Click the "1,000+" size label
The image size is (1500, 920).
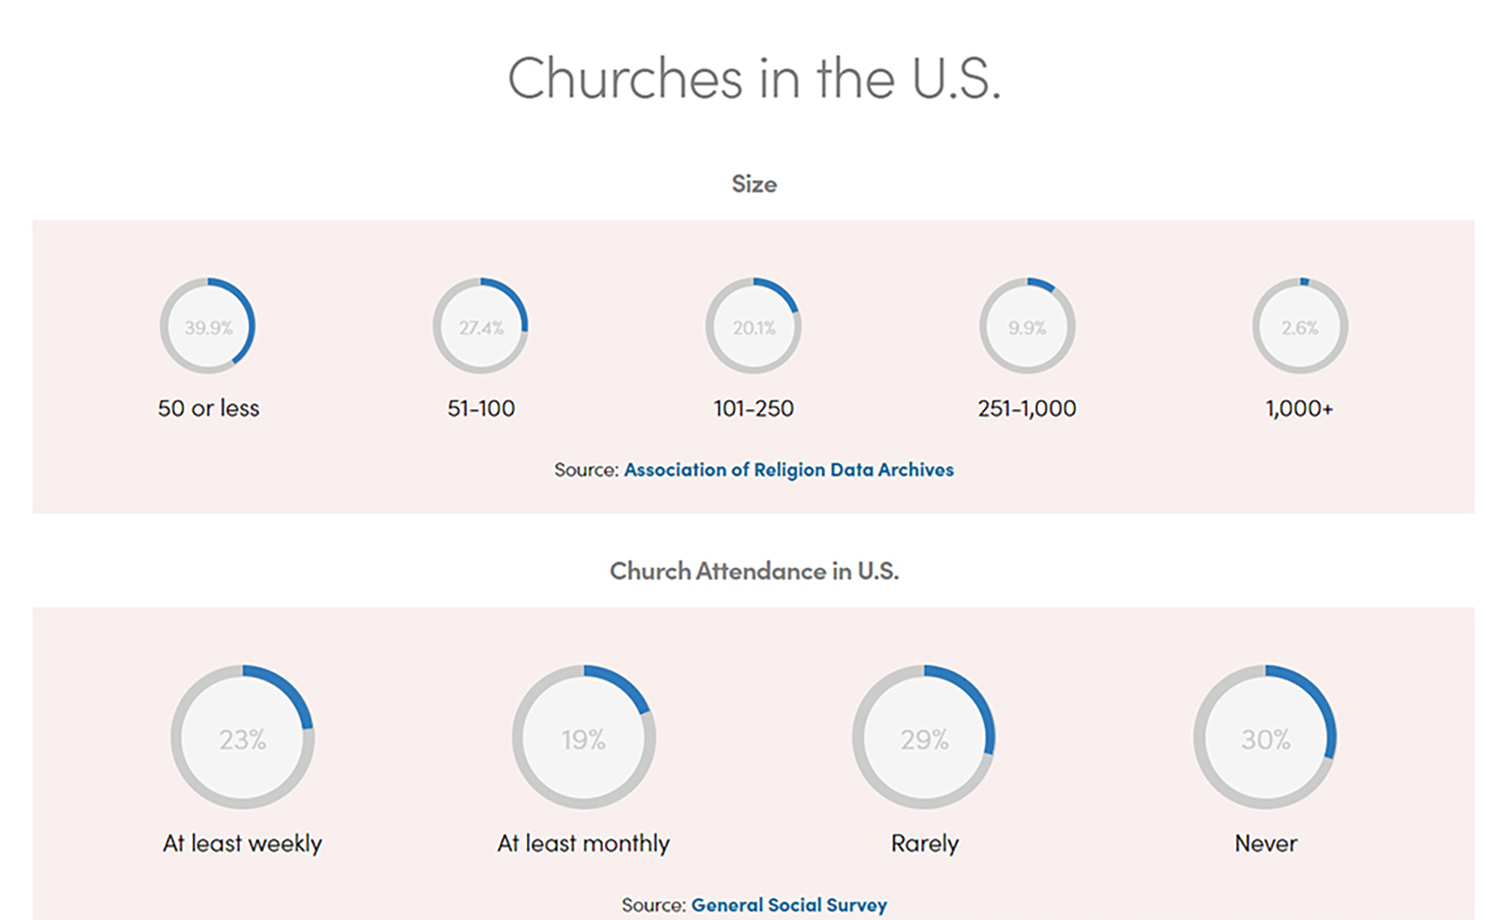tap(1299, 408)
